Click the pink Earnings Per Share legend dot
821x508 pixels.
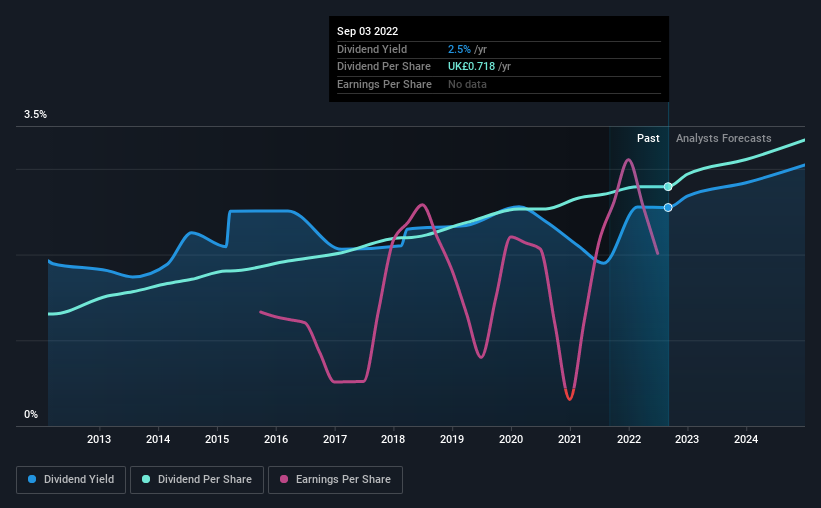(284, 479)
